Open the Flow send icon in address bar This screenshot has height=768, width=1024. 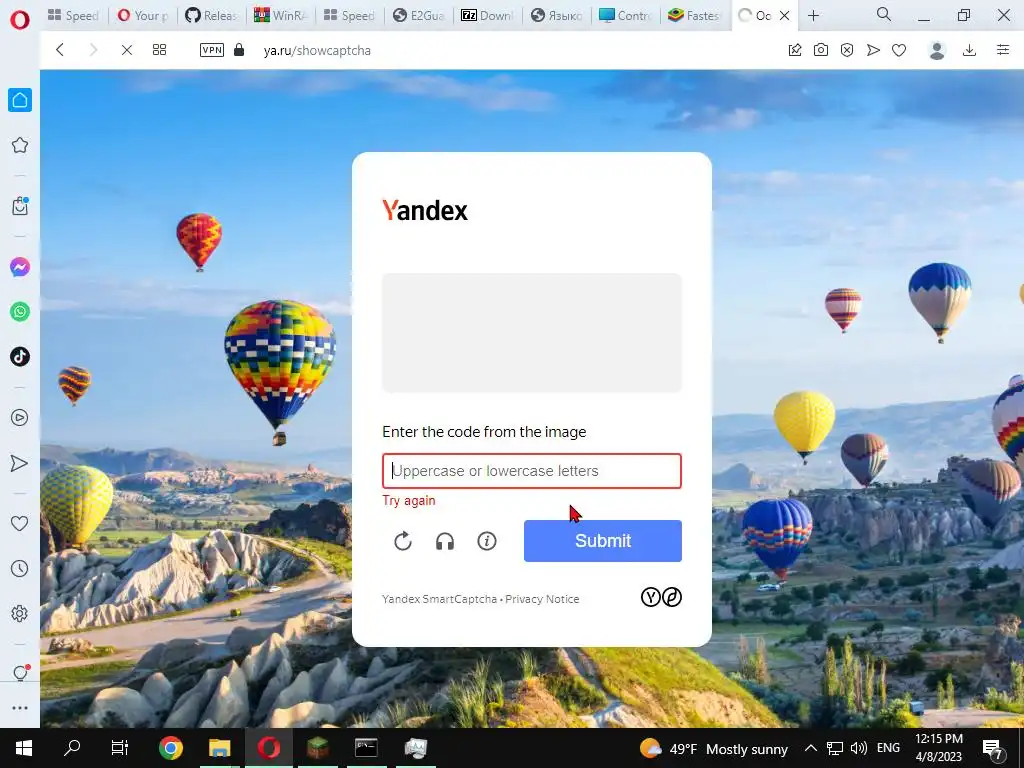tap(873, 50)
